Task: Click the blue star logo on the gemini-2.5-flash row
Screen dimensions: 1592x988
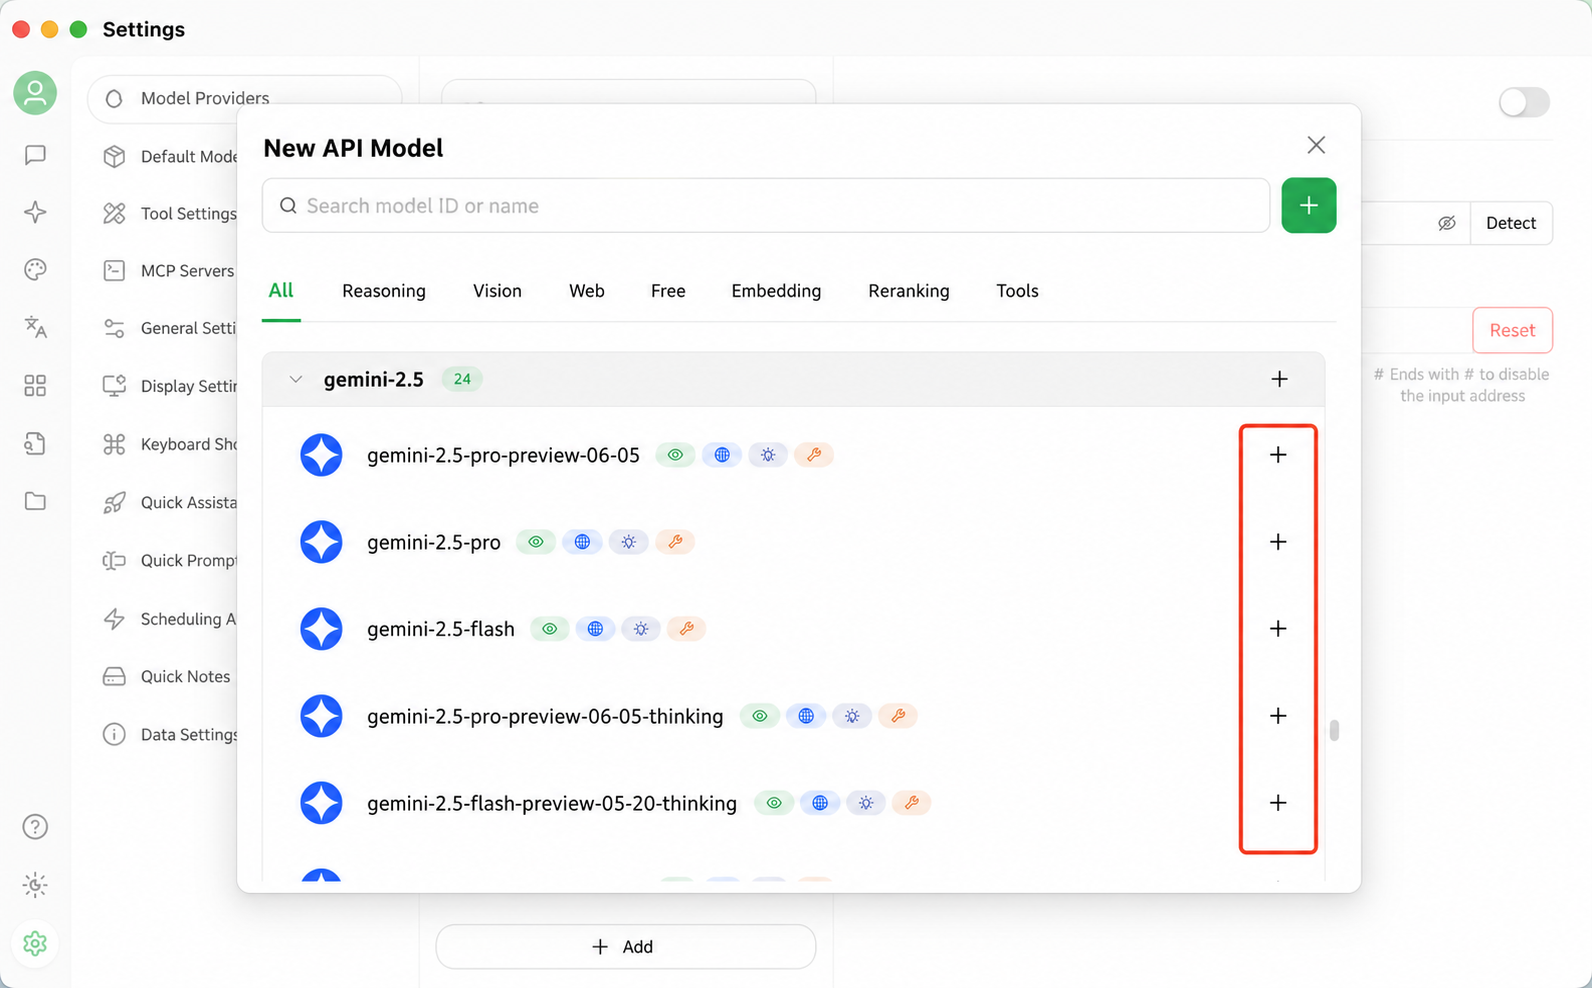Action: click(321, 629)
